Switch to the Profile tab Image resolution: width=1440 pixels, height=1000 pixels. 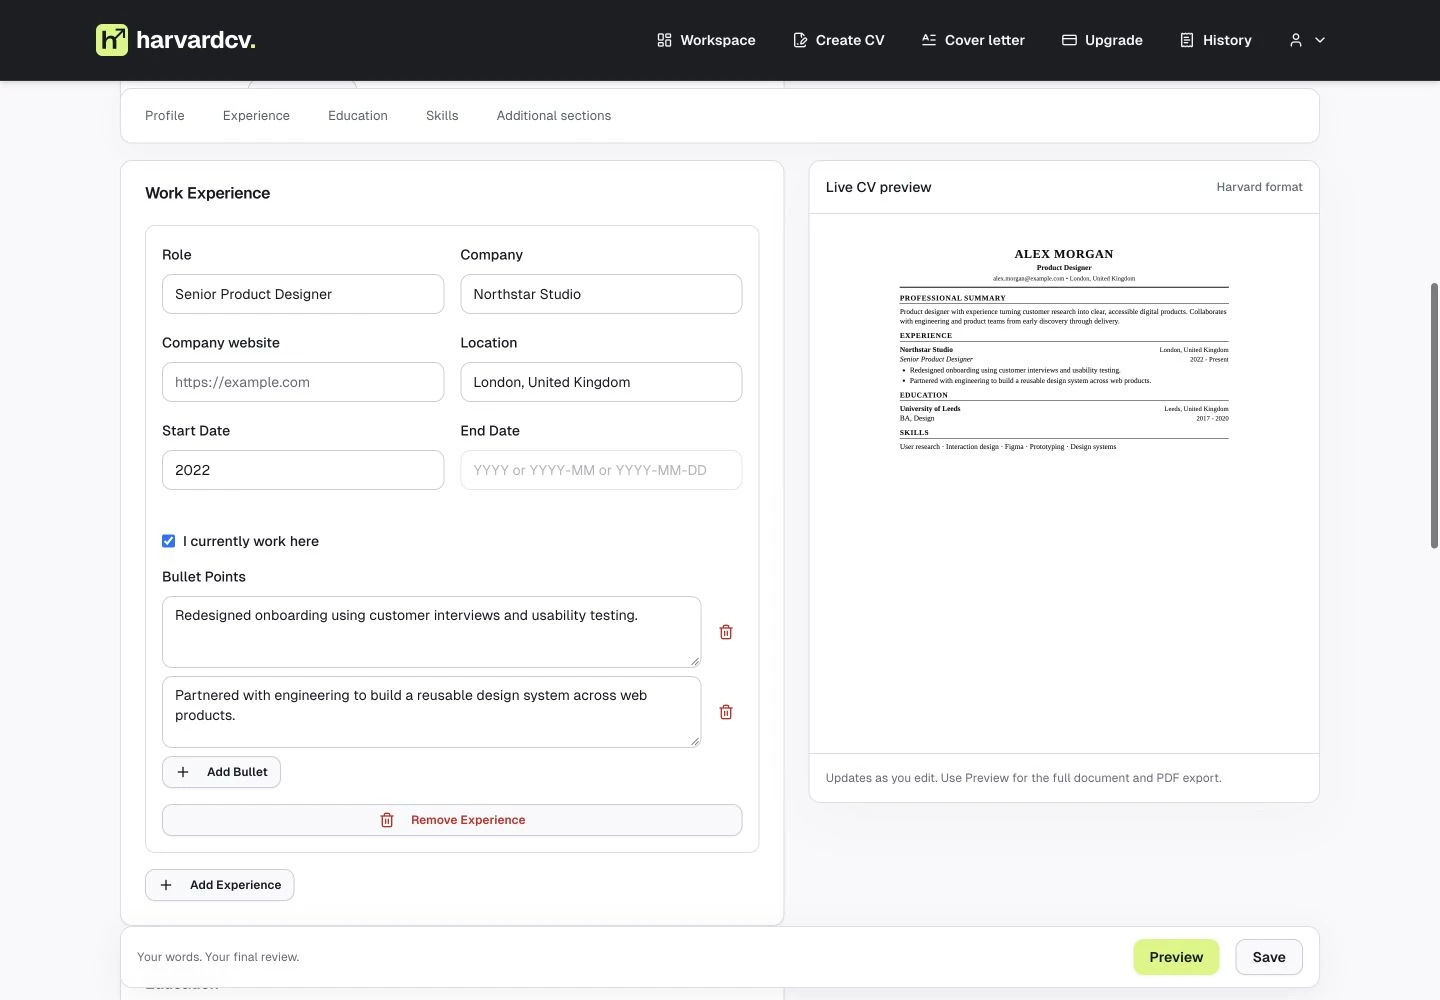click(165, 116)
